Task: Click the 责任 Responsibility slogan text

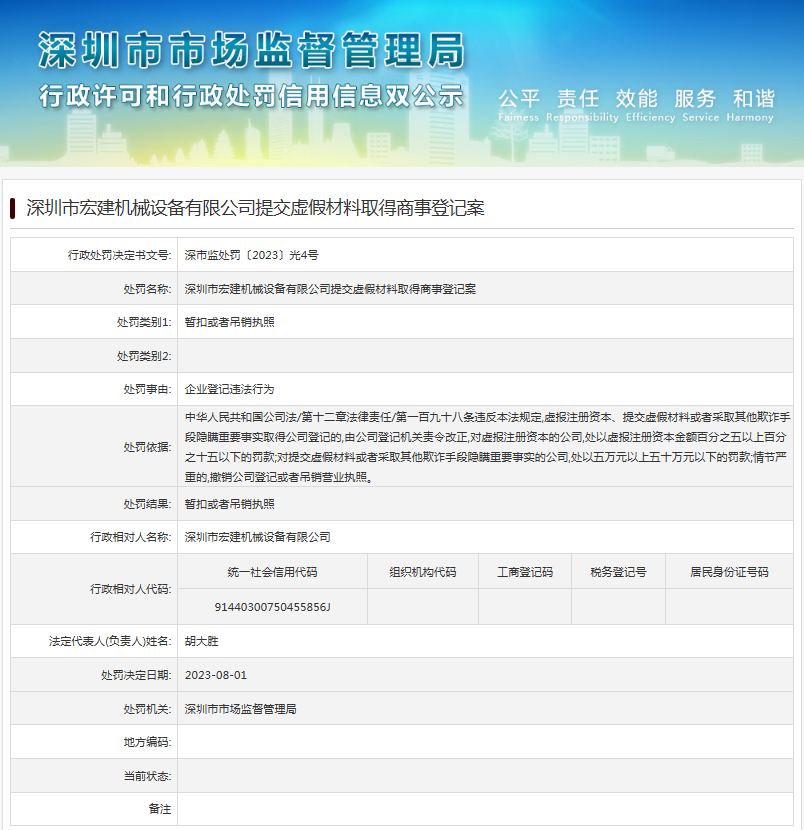Action: click(x=582, y=105)
